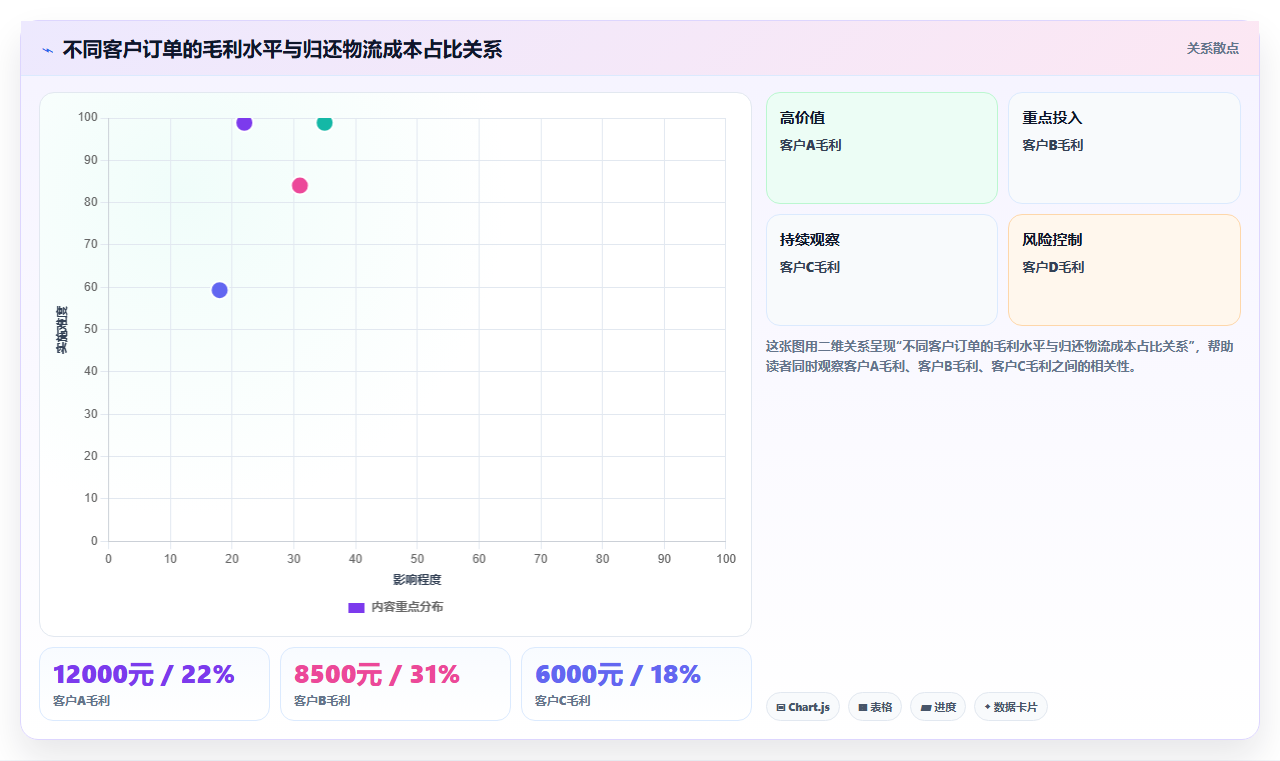Select the 进度 tag
1280x761 pixels.
coord(938,707)
